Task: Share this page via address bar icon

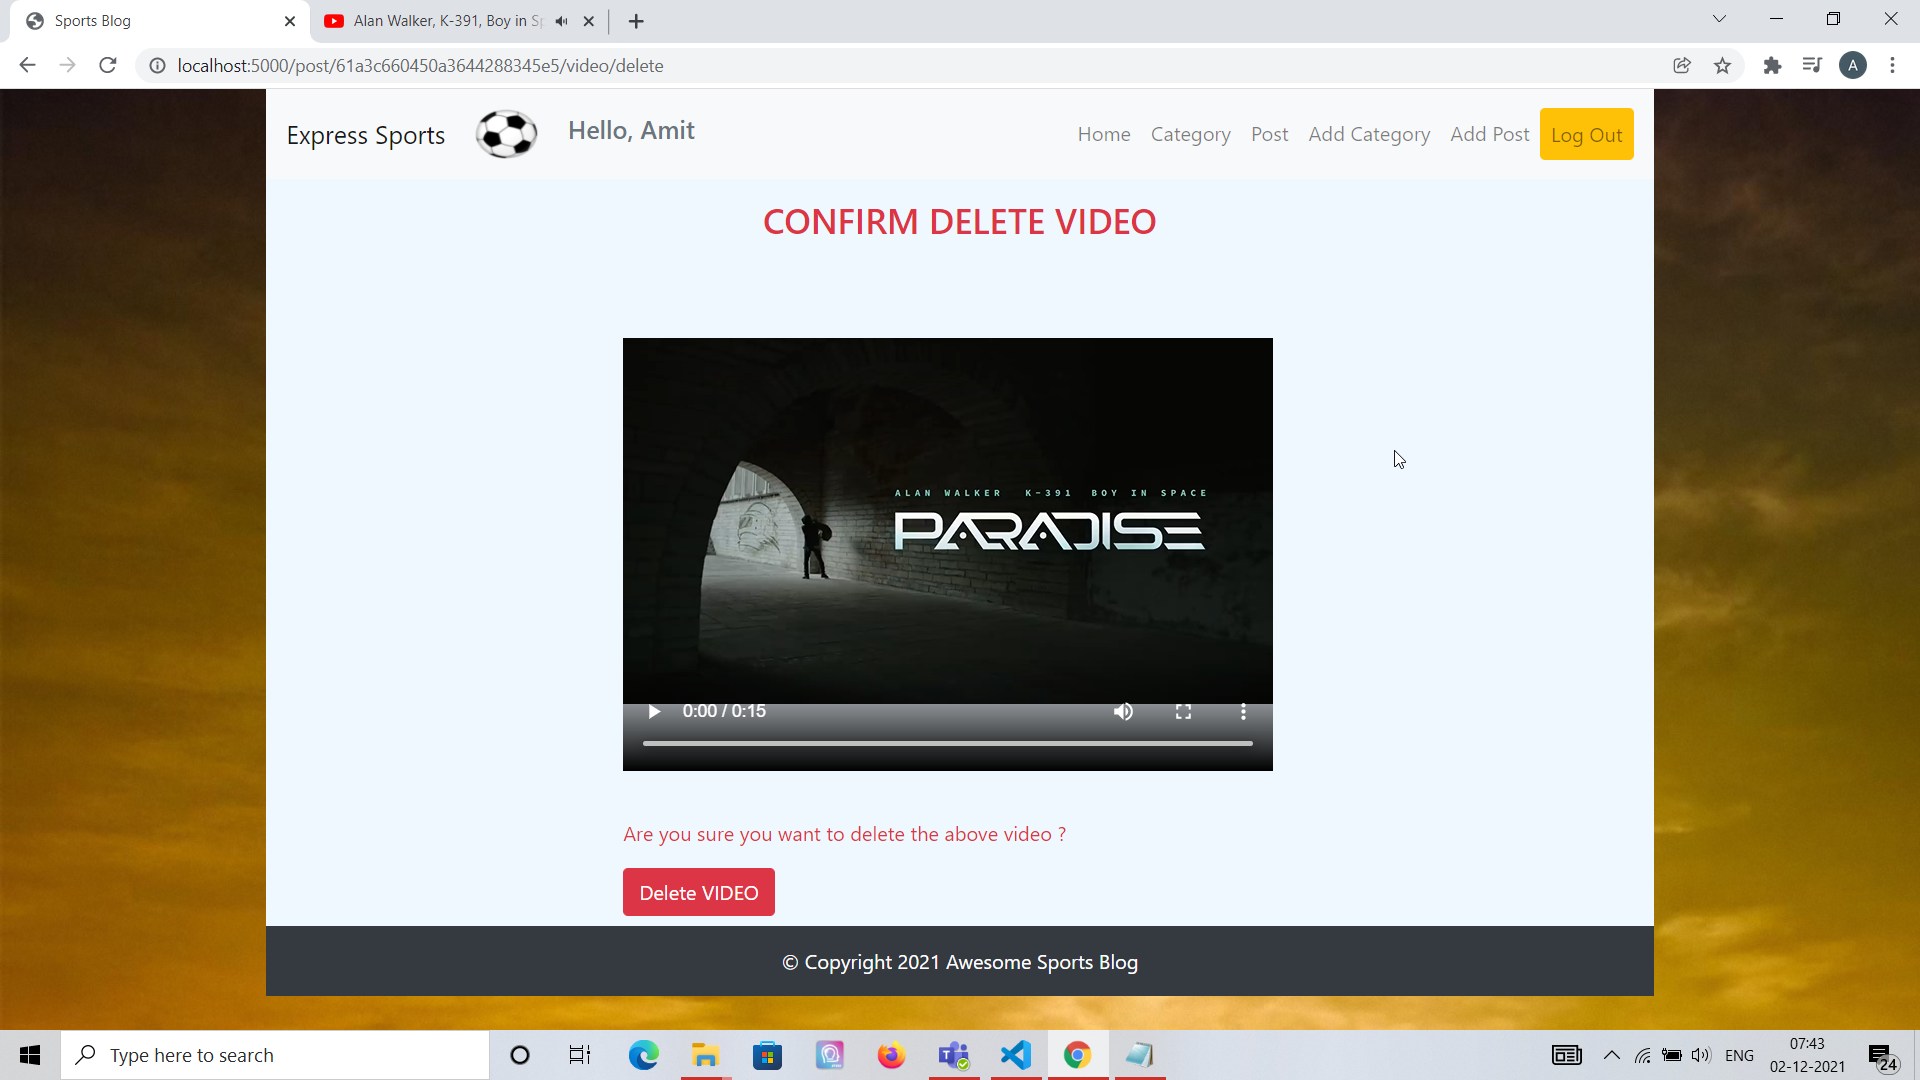Action: pyautogui.click(x=1682, y=66)
